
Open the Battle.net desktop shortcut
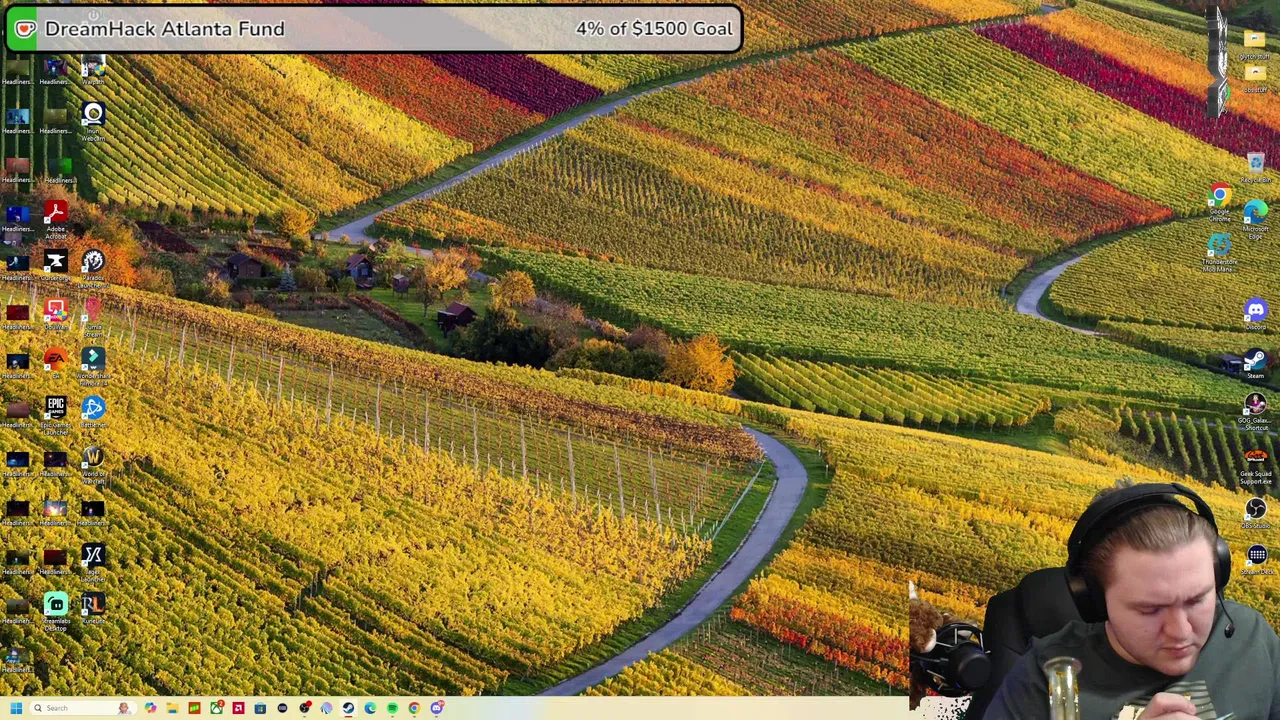pos(93,412)
